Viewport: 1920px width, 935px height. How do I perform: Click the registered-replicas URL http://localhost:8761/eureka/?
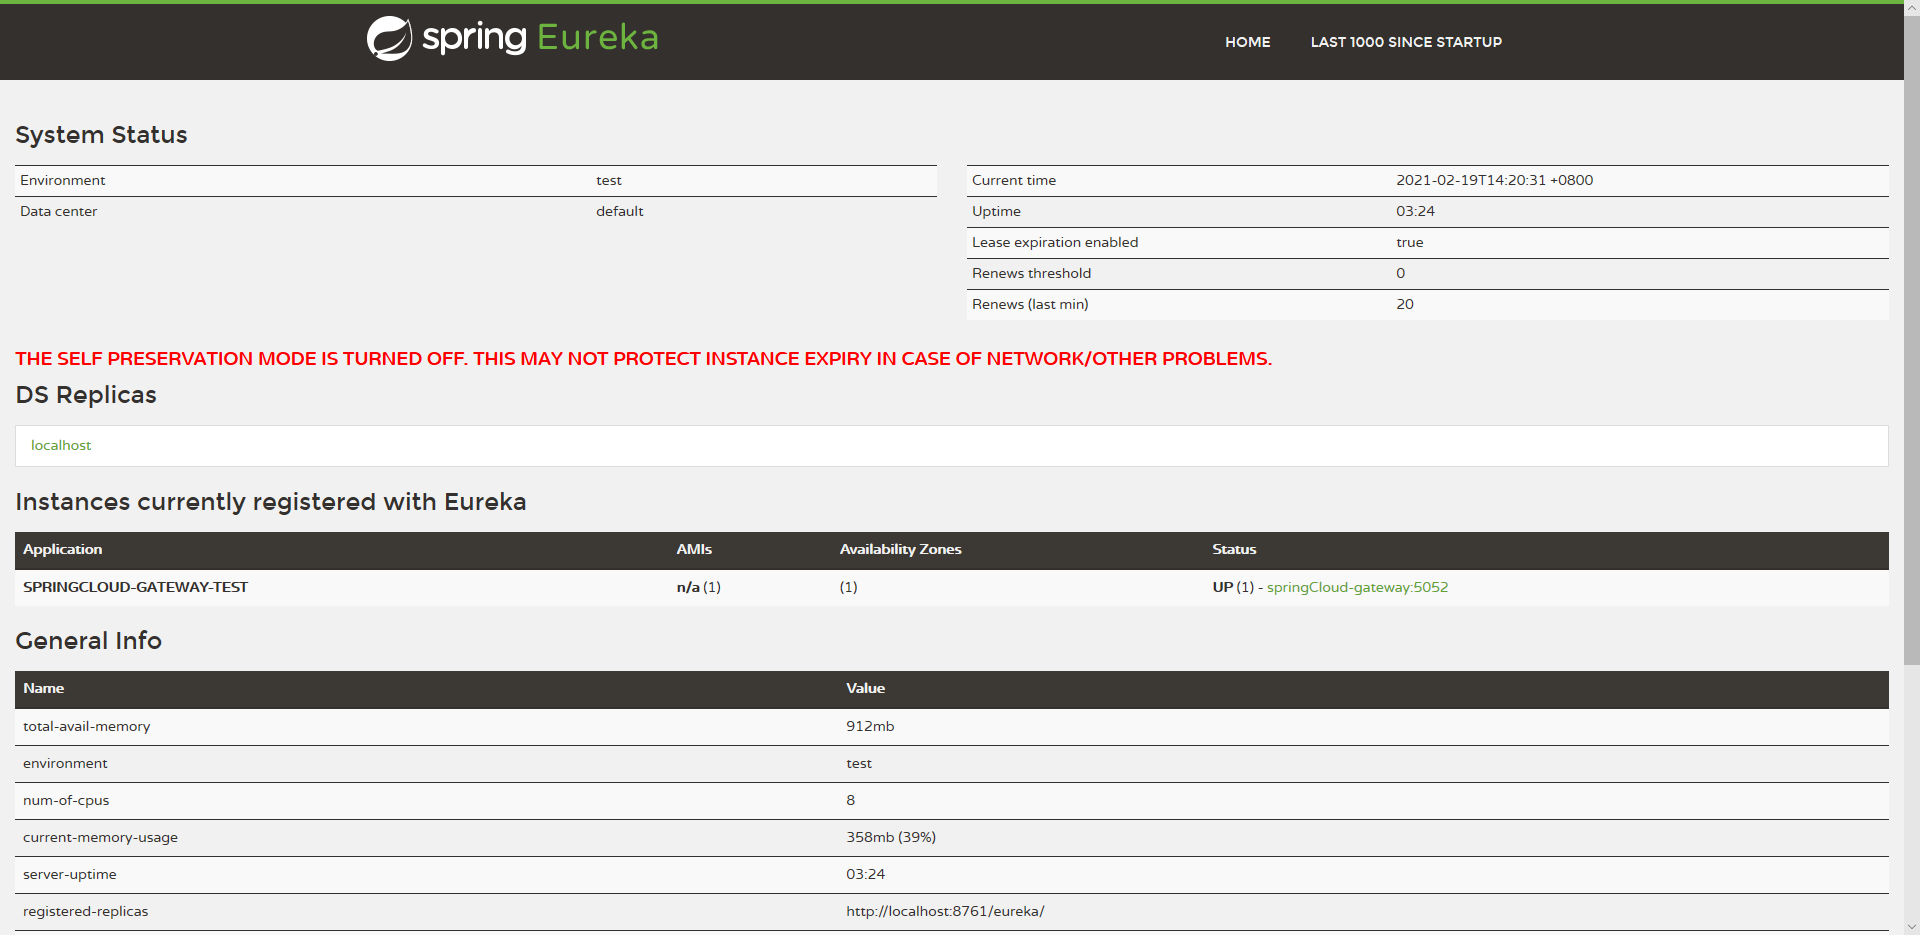[x=945, y=911]
